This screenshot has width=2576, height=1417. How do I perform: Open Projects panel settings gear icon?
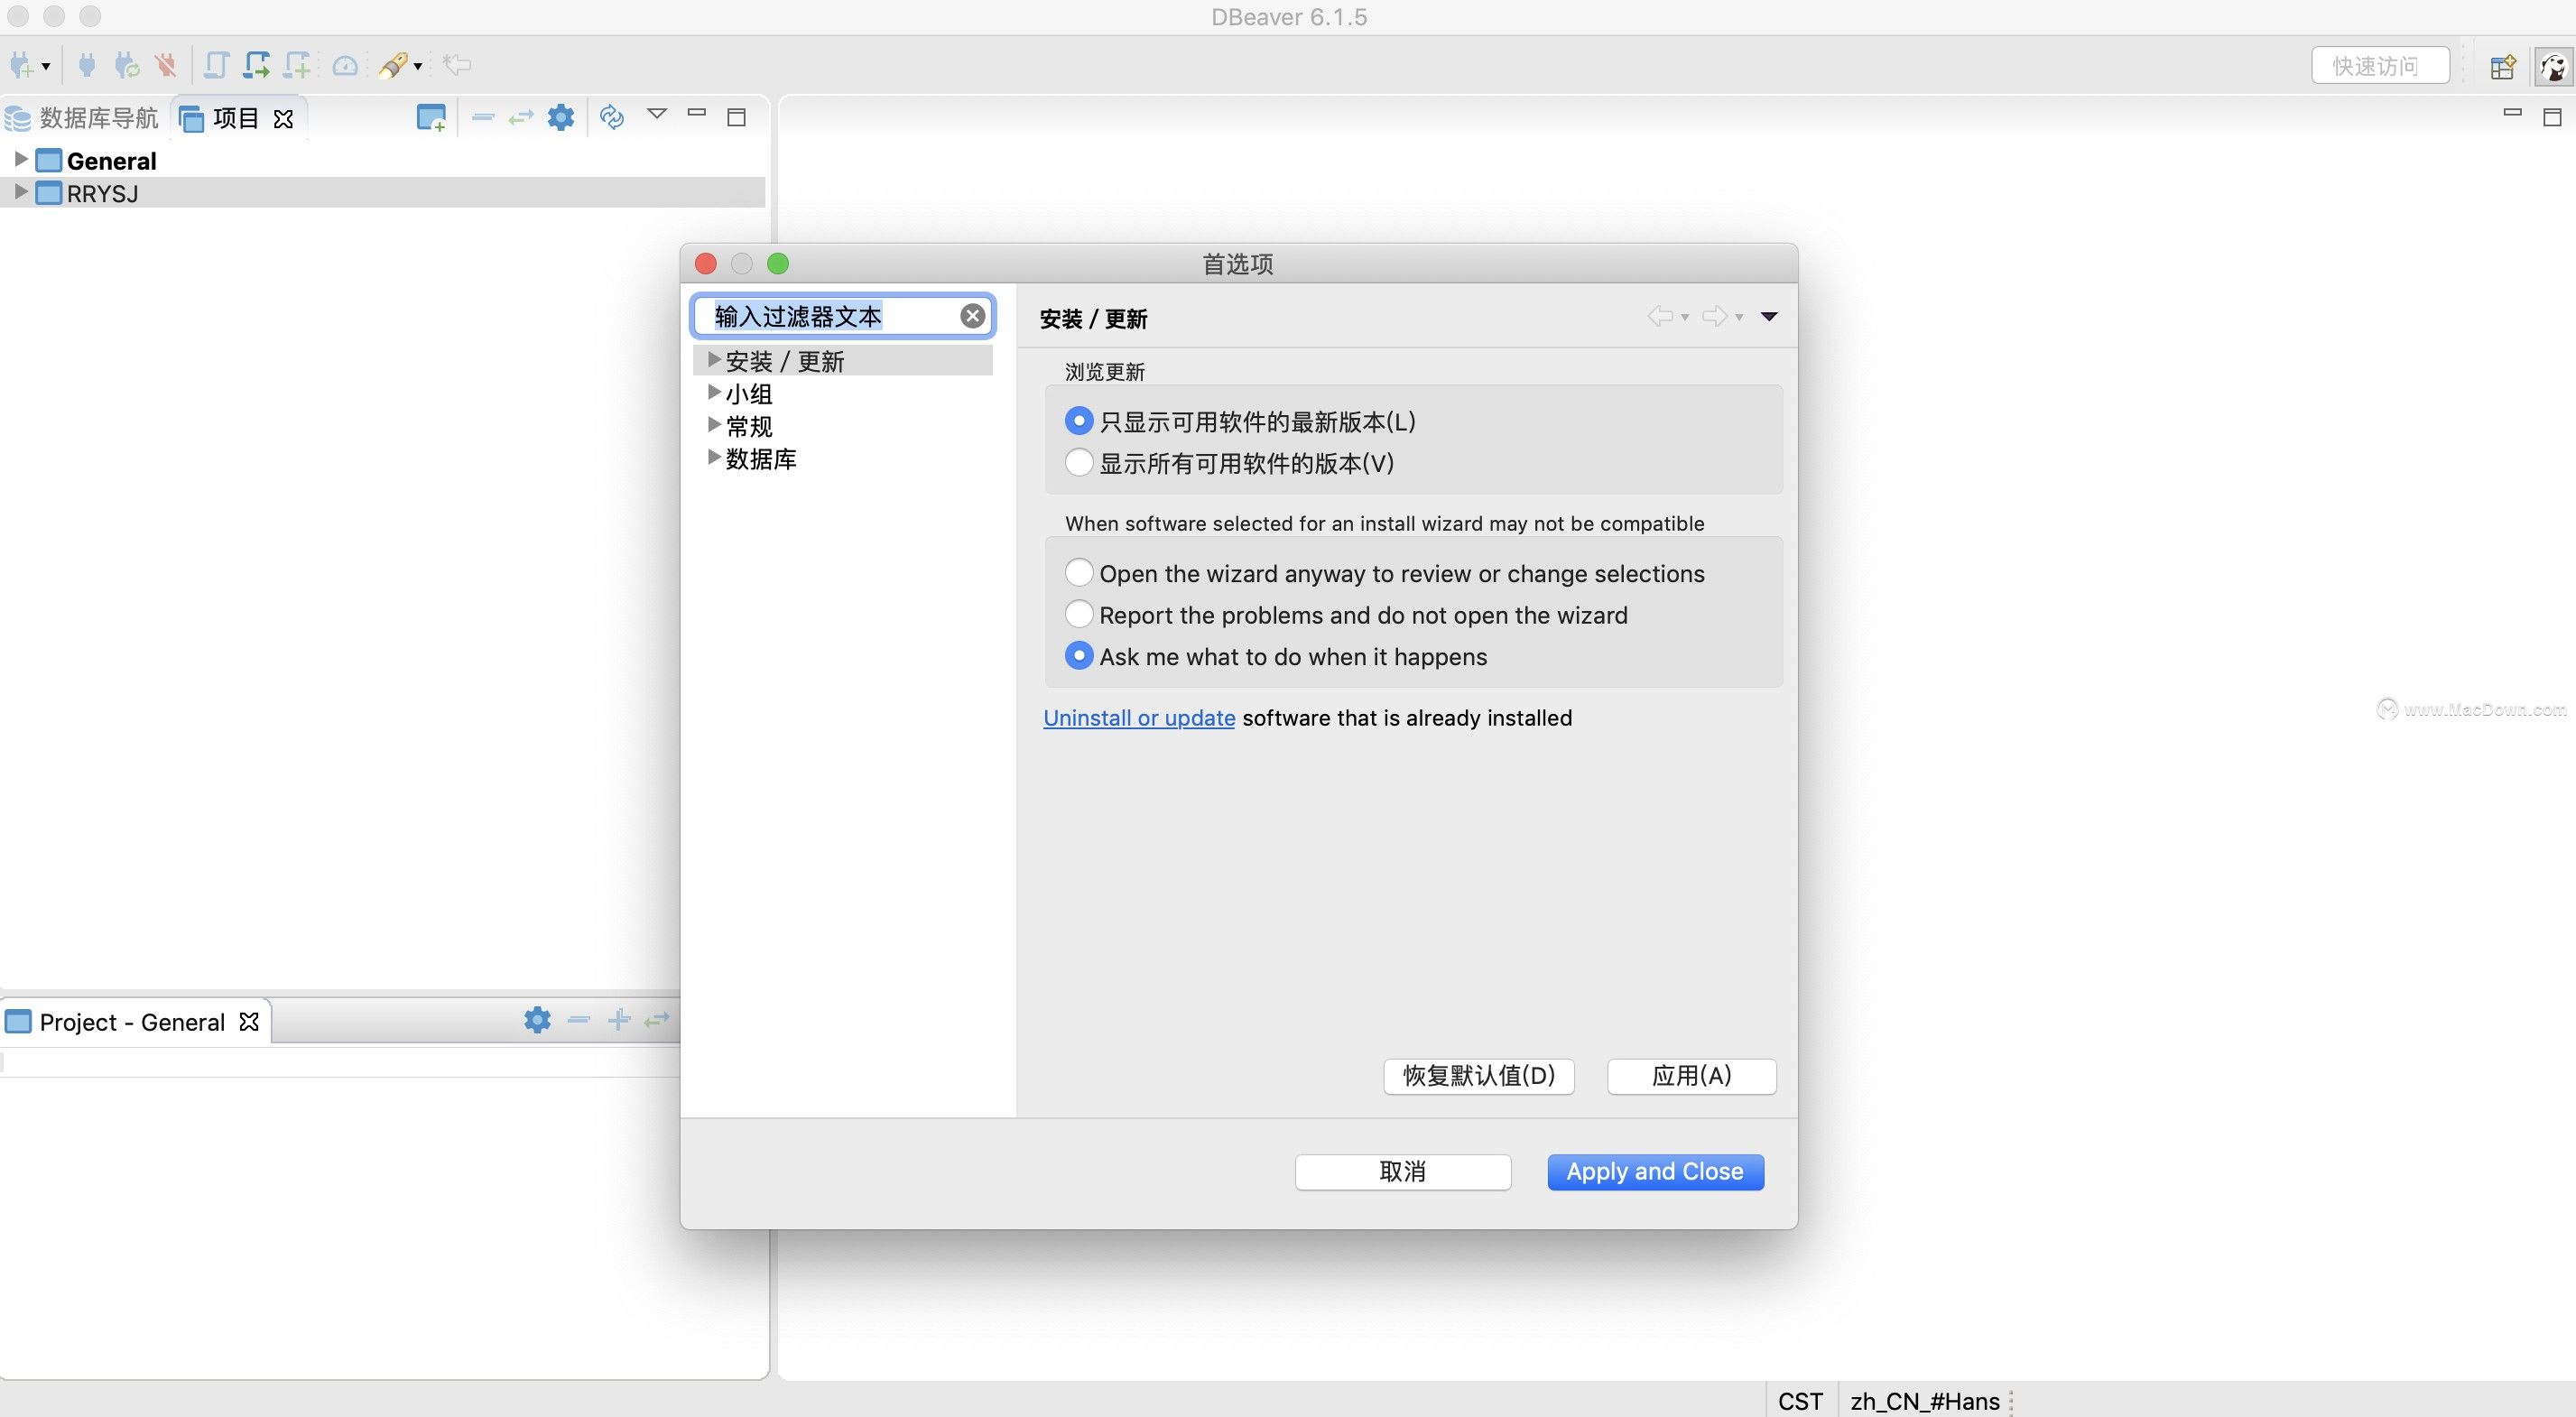tap(561, 118)
